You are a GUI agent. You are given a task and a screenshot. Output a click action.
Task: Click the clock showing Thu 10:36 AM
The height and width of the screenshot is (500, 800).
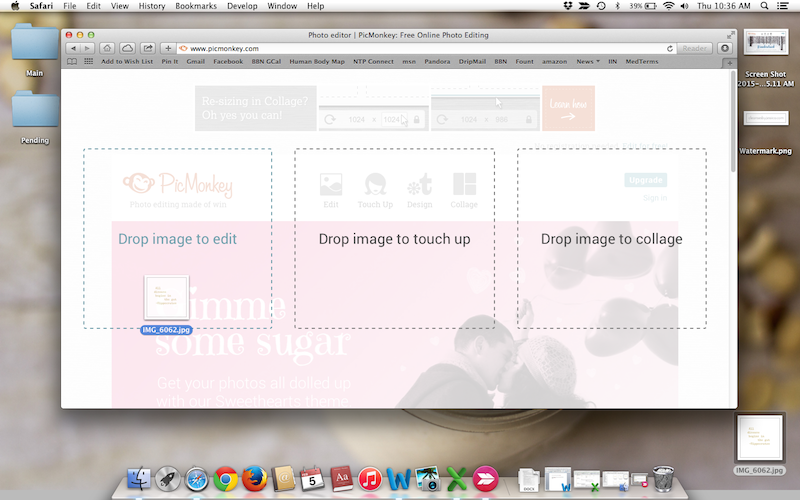pyautogui.click(x=723, y=6)
